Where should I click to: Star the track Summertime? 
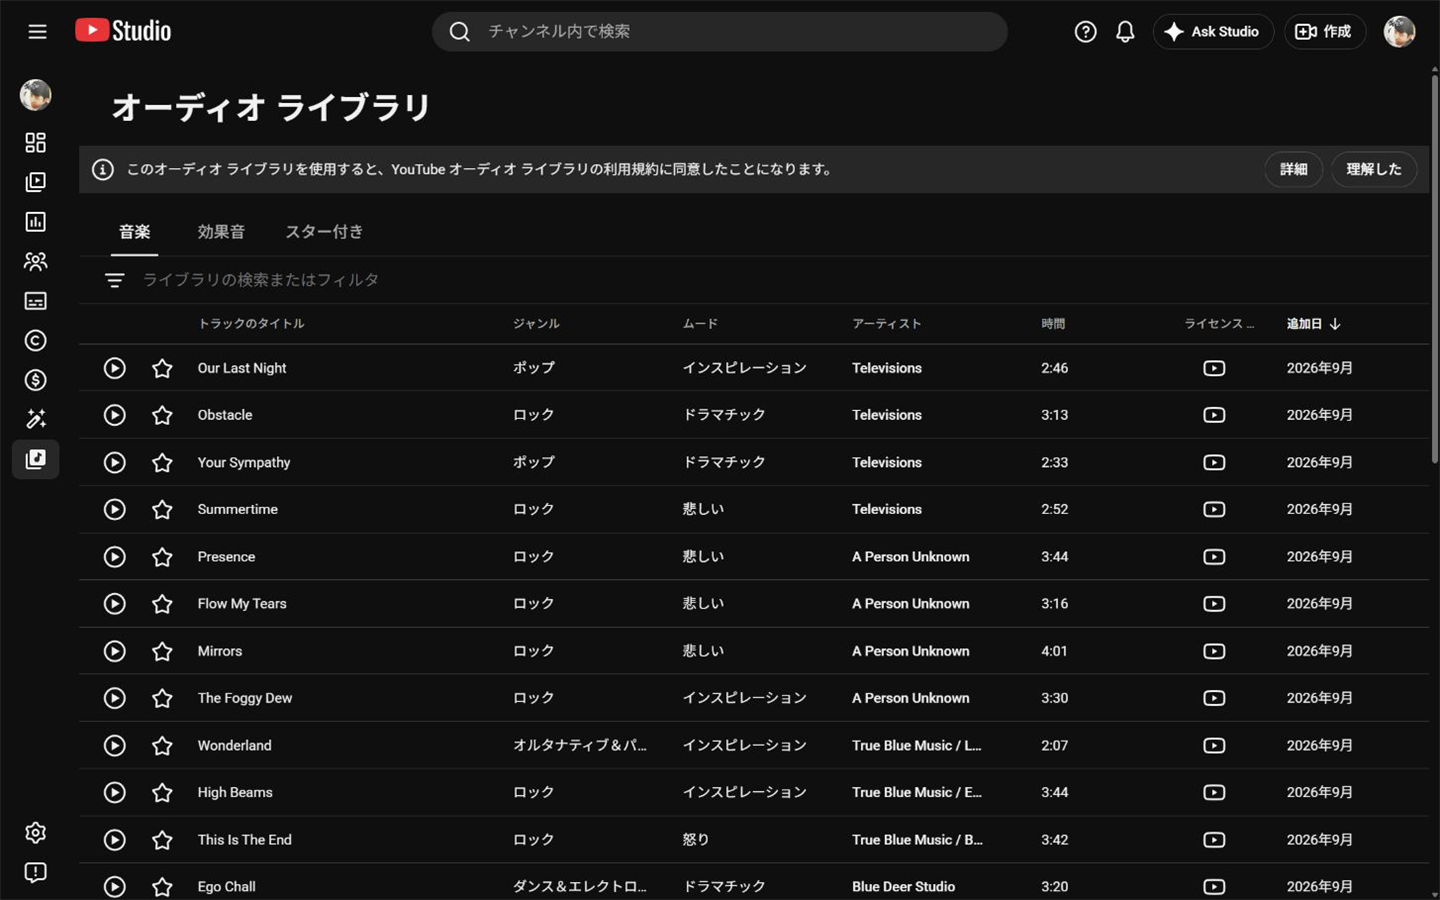162,509
